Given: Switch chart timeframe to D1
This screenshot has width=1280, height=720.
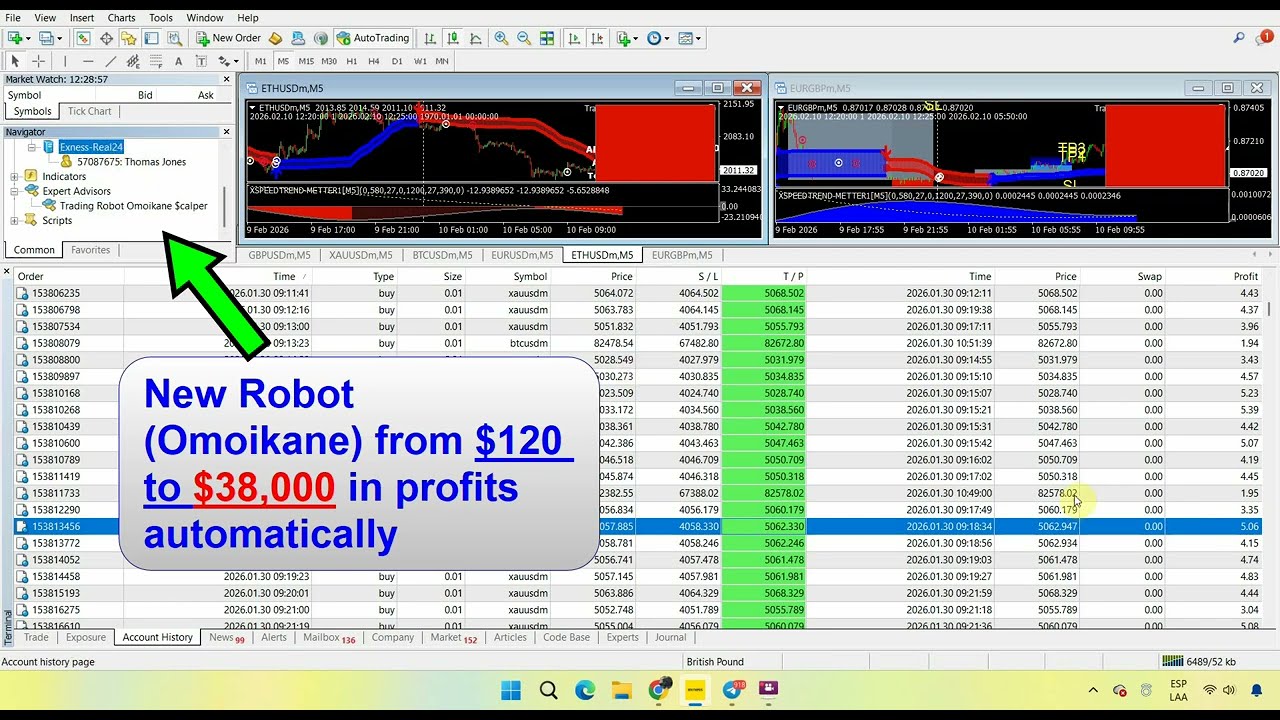Looking at the screenshot, I should coord(397,61).
